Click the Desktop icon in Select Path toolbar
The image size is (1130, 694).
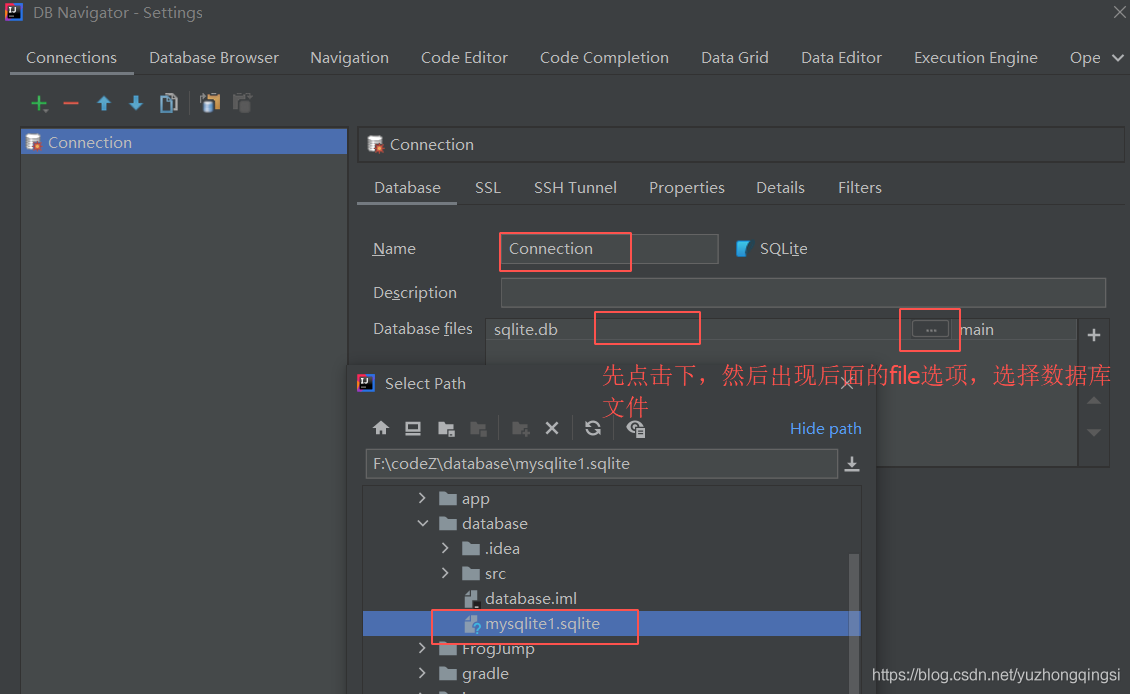[x=413, y=428]
